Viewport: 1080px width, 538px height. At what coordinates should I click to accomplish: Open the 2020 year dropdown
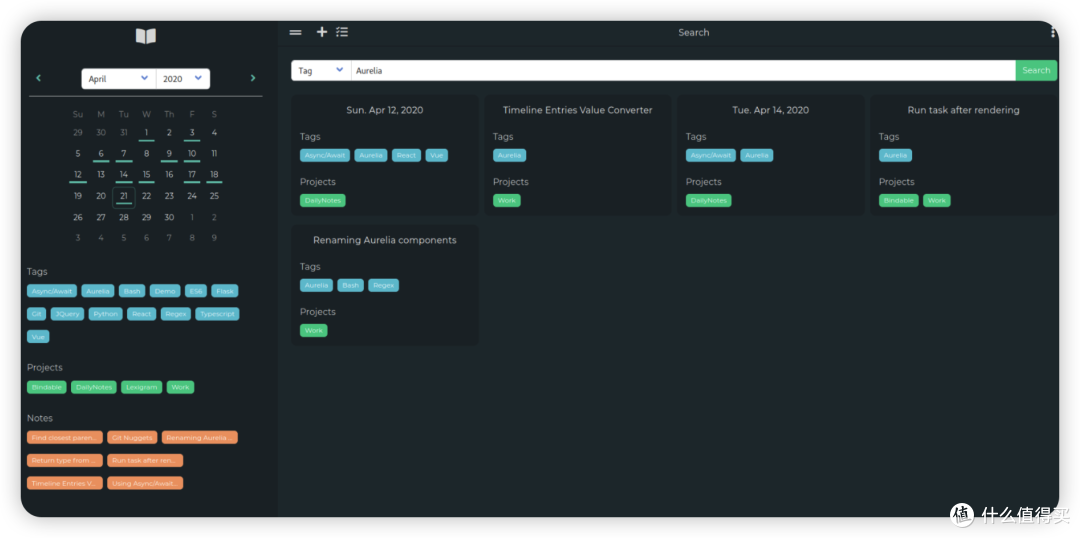point(183,79)
